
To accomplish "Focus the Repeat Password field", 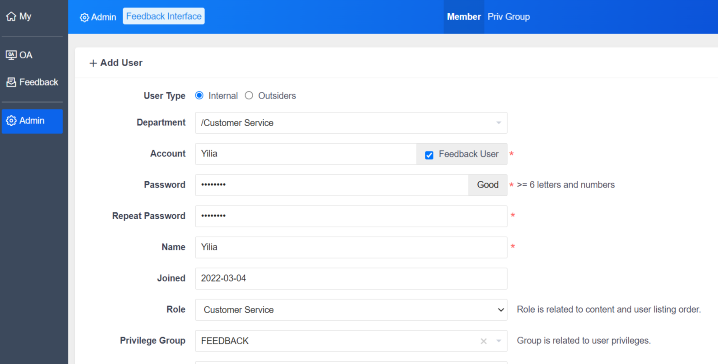I will click(x=351, y=216).
